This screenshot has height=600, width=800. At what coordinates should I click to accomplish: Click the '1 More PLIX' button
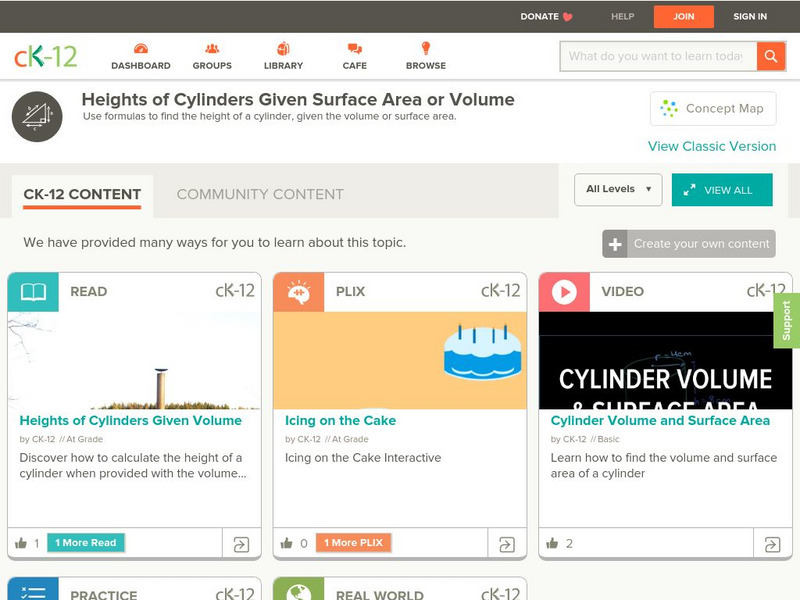[354, 543]
